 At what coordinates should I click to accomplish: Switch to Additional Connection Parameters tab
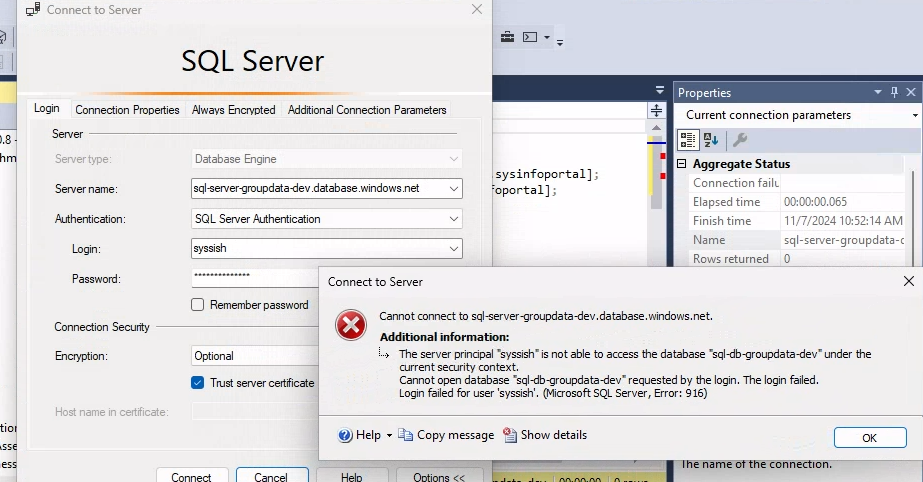click(367, 109)
